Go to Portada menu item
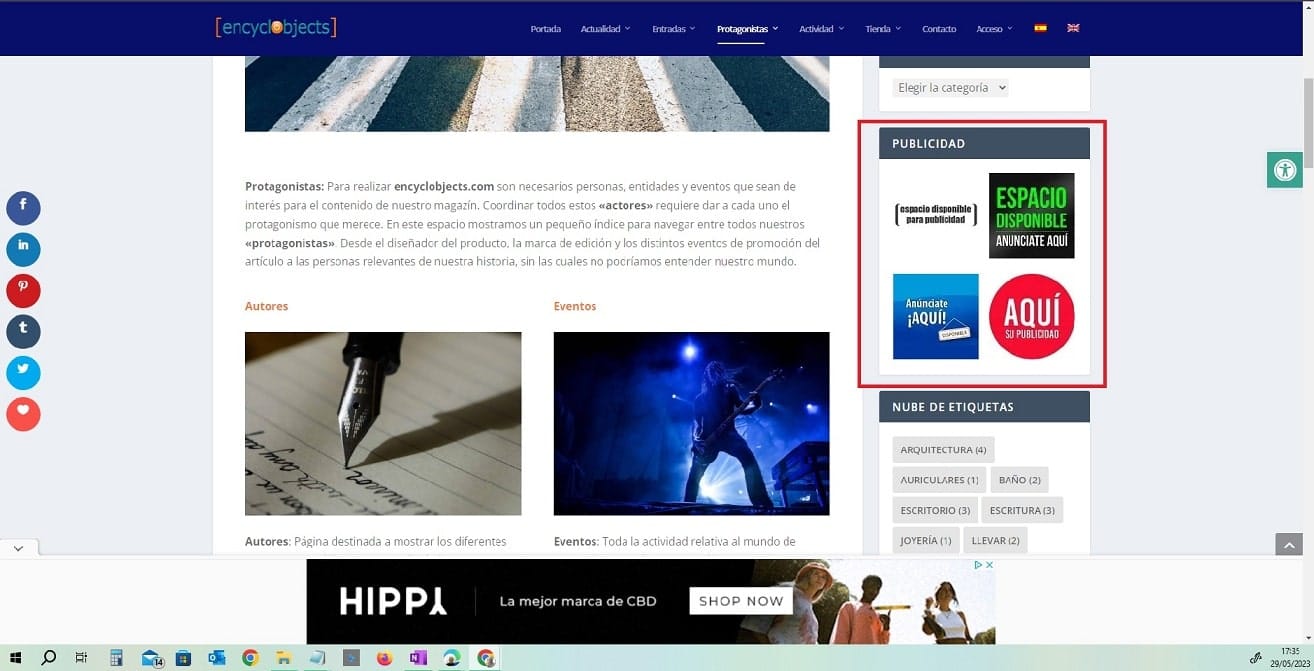 point(545,29)
